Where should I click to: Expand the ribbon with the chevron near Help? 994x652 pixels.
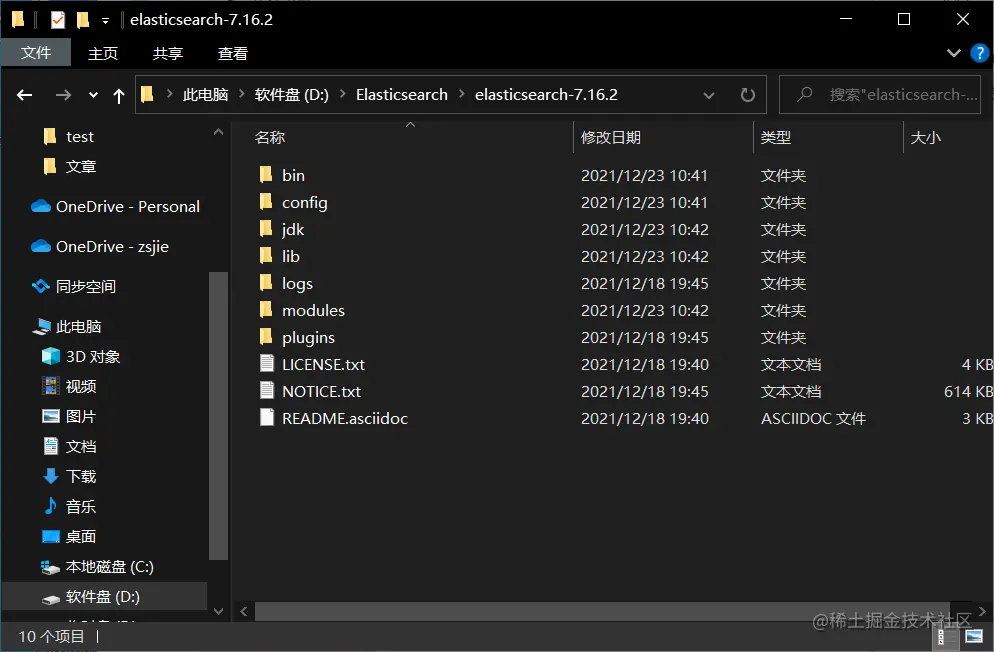[955, 54]
